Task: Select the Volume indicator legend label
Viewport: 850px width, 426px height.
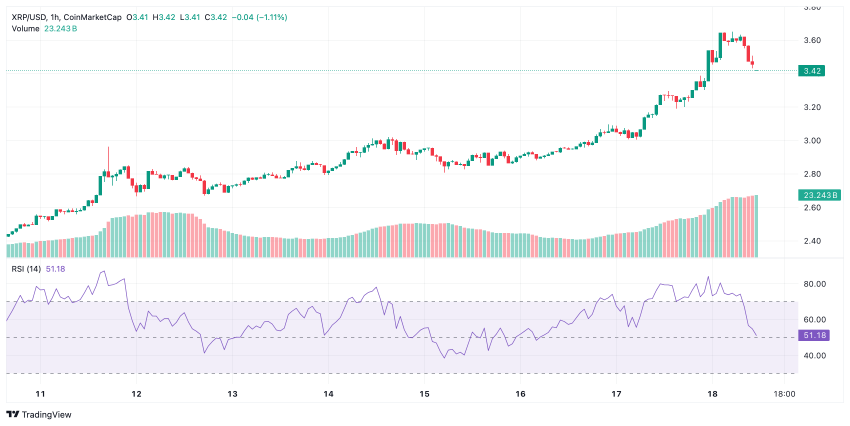Action: tap(26, 28)
